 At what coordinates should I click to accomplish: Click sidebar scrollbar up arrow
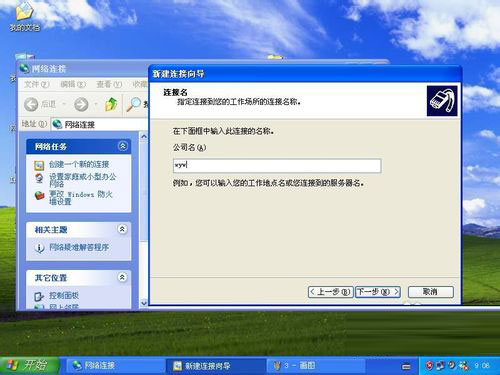pyautogui.click(x=144, y=136)
